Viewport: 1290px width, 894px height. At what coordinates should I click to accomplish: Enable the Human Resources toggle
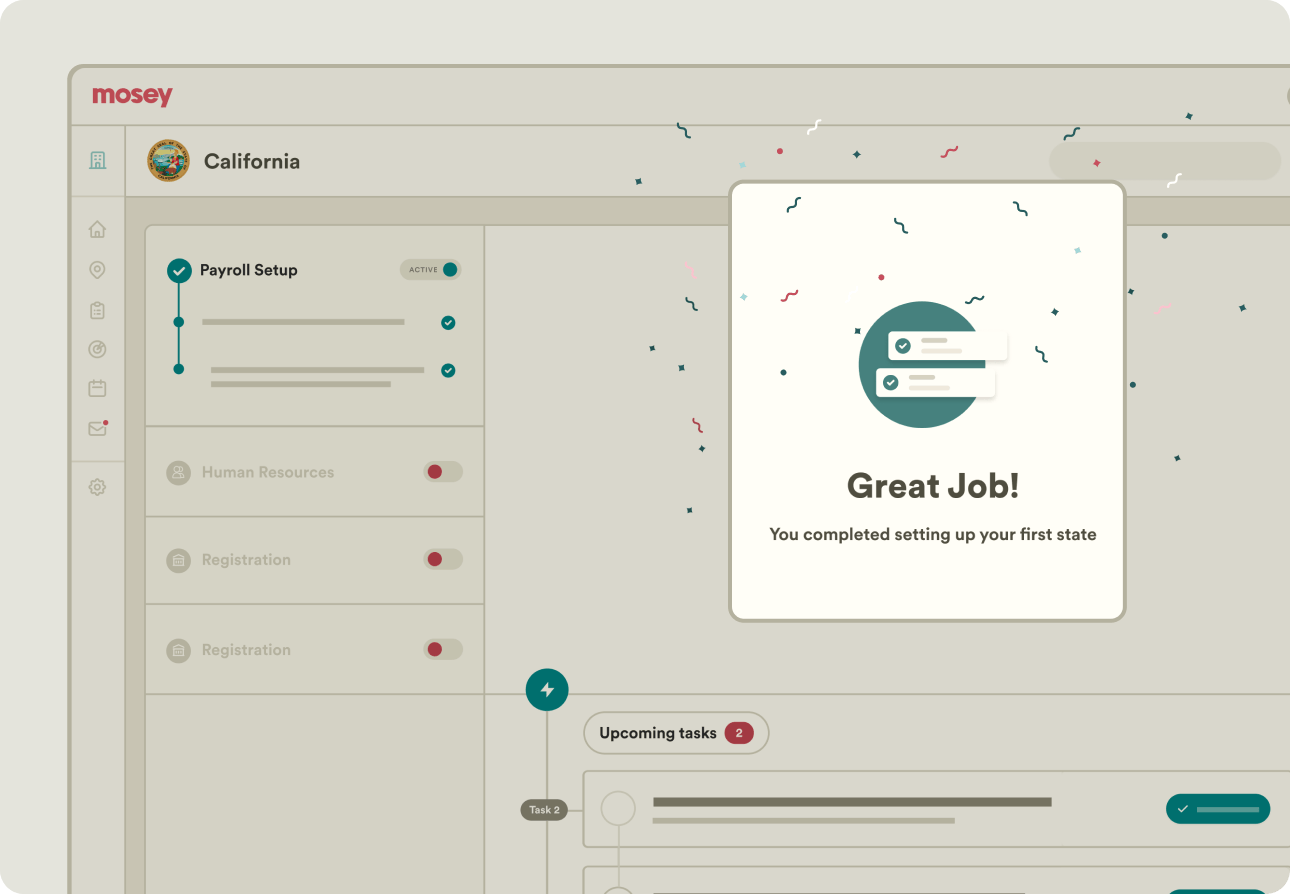click(442, 472)
